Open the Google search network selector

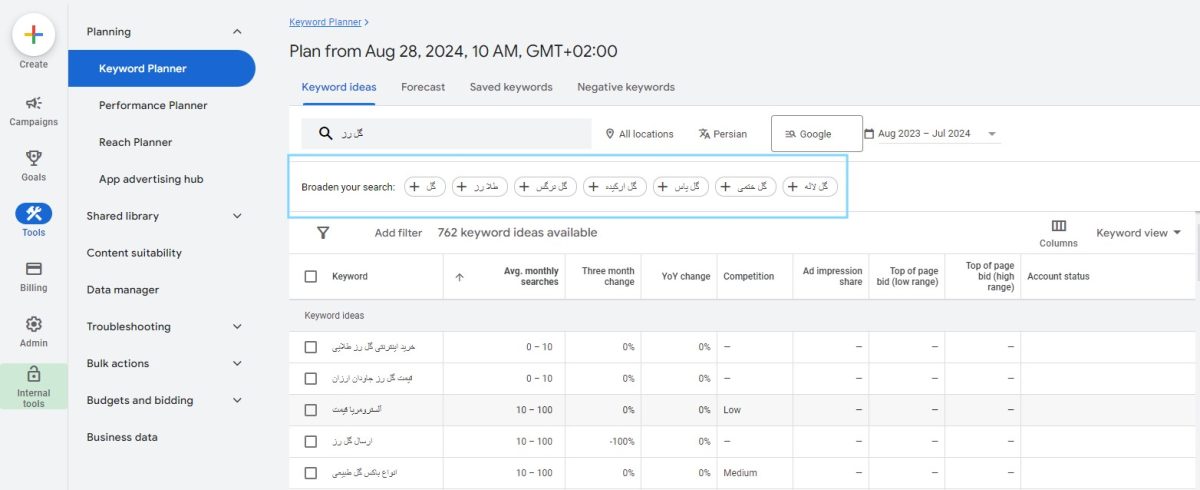coord(816,134)
